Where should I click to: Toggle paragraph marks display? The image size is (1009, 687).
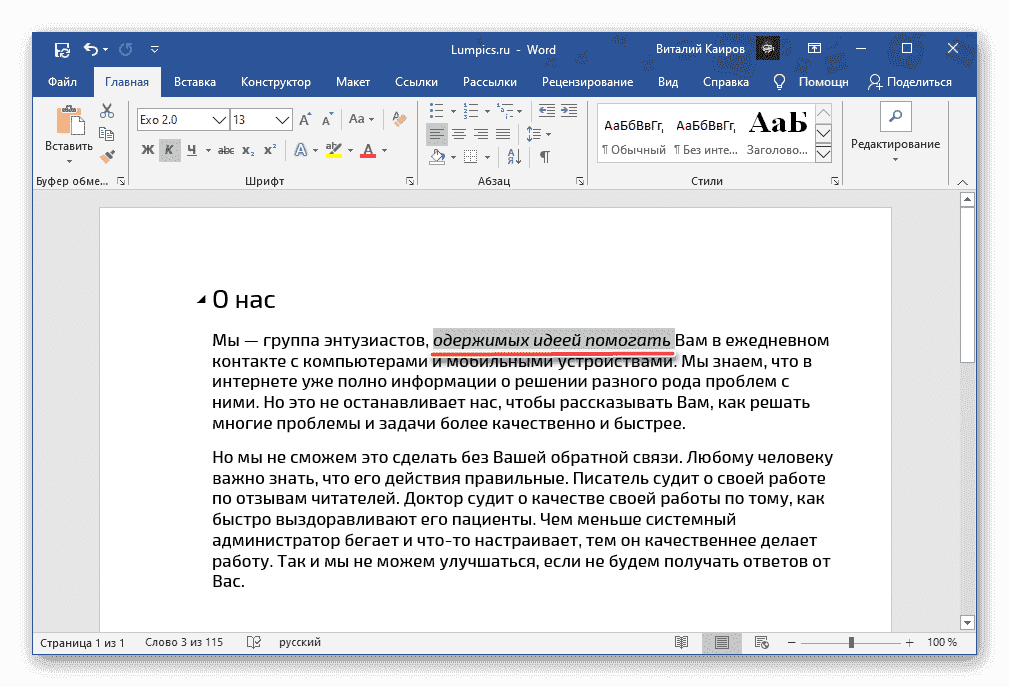point(546,157)
